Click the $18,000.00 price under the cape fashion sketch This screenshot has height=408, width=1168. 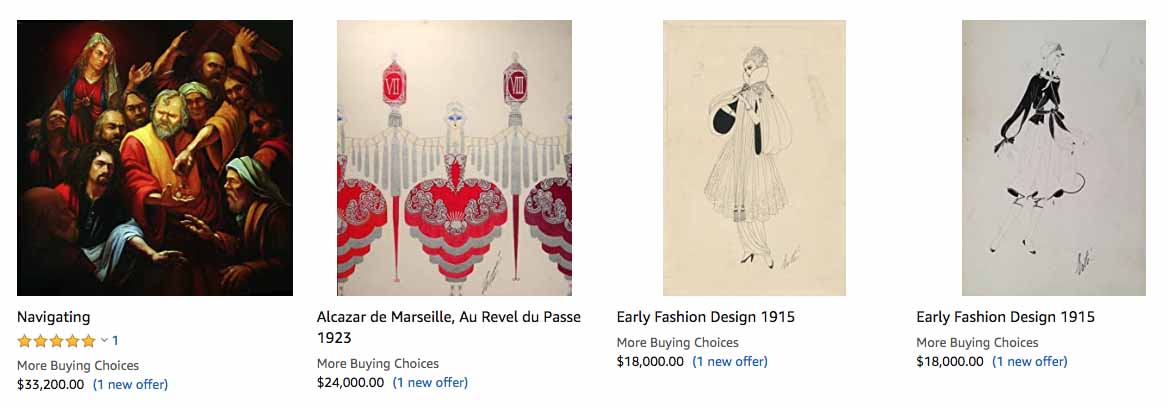650,361
